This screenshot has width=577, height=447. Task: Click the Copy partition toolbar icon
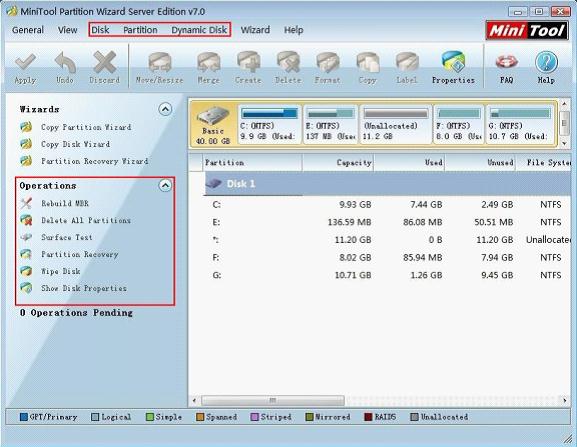(x=367, y=62)
